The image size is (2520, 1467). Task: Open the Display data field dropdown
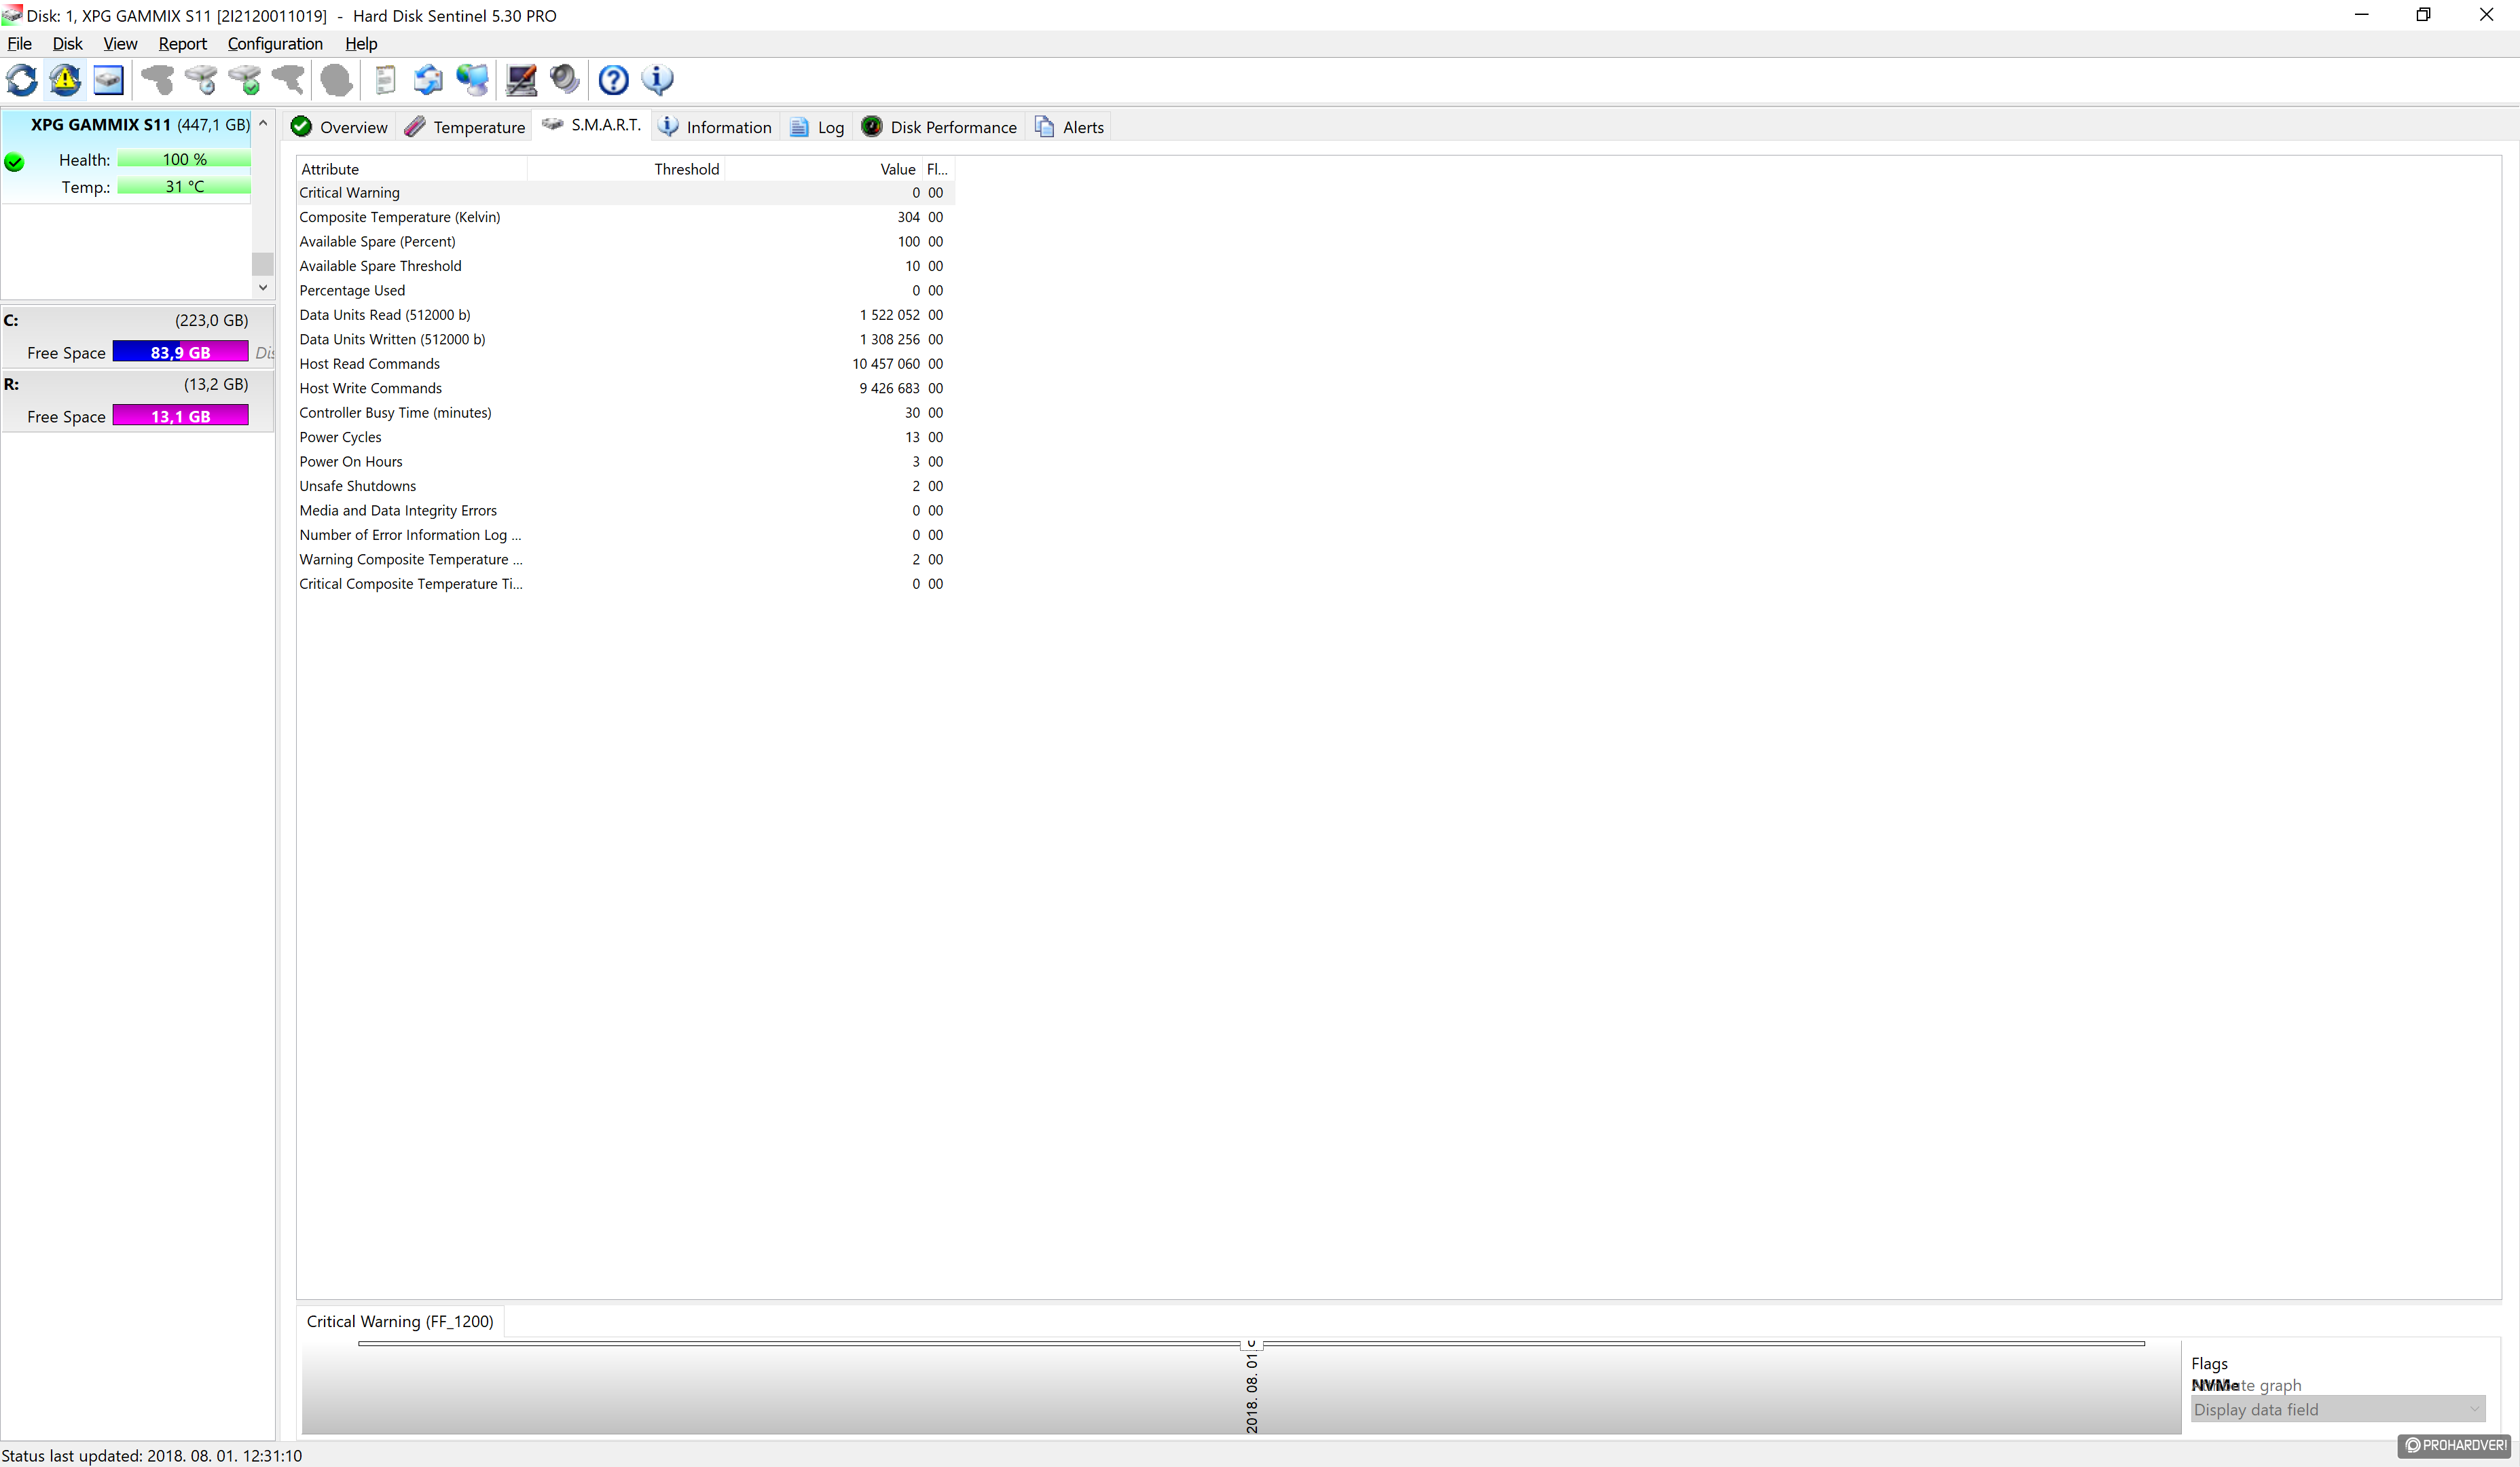point(2337,1409)
